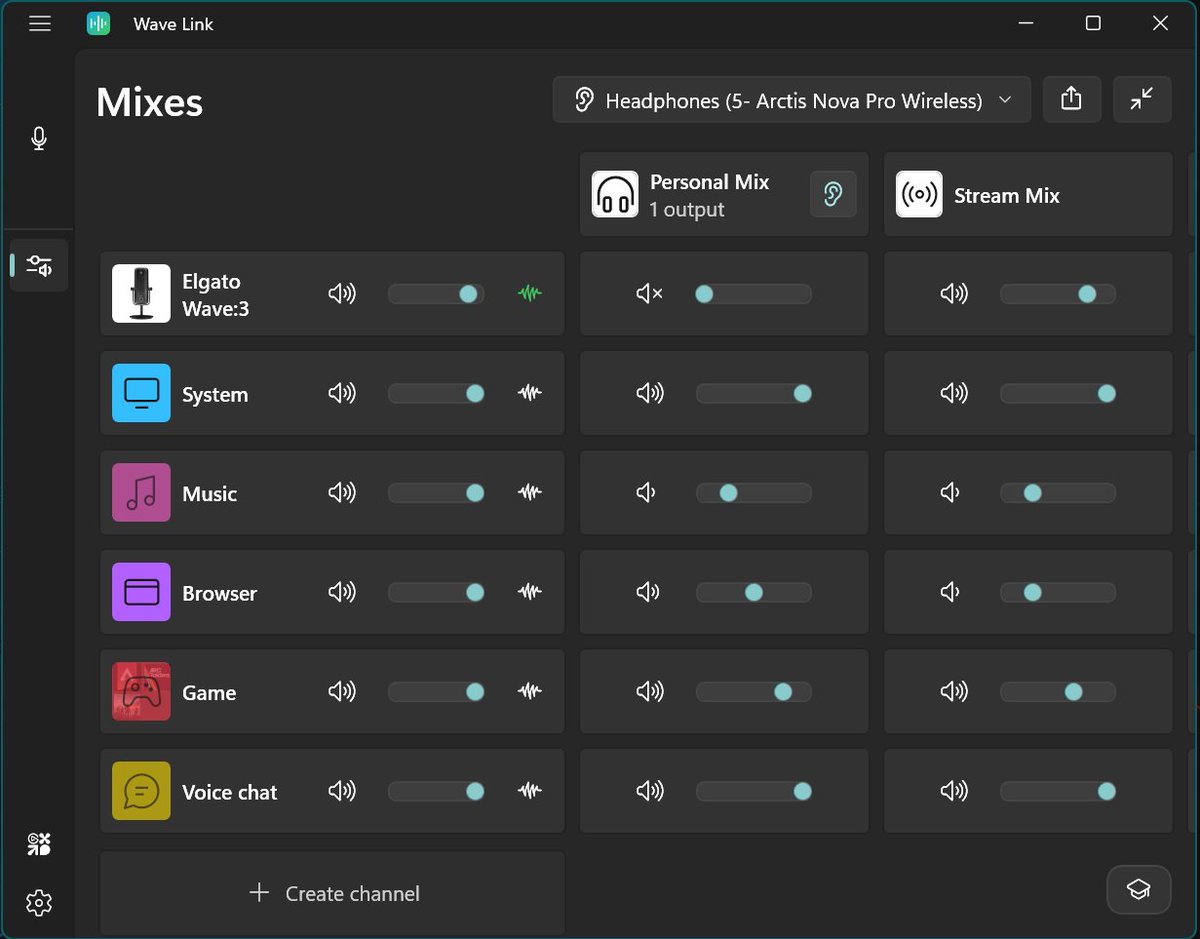Click the Mixes page heading
This screenshot has height=939, width=1200.
point(150,102)
